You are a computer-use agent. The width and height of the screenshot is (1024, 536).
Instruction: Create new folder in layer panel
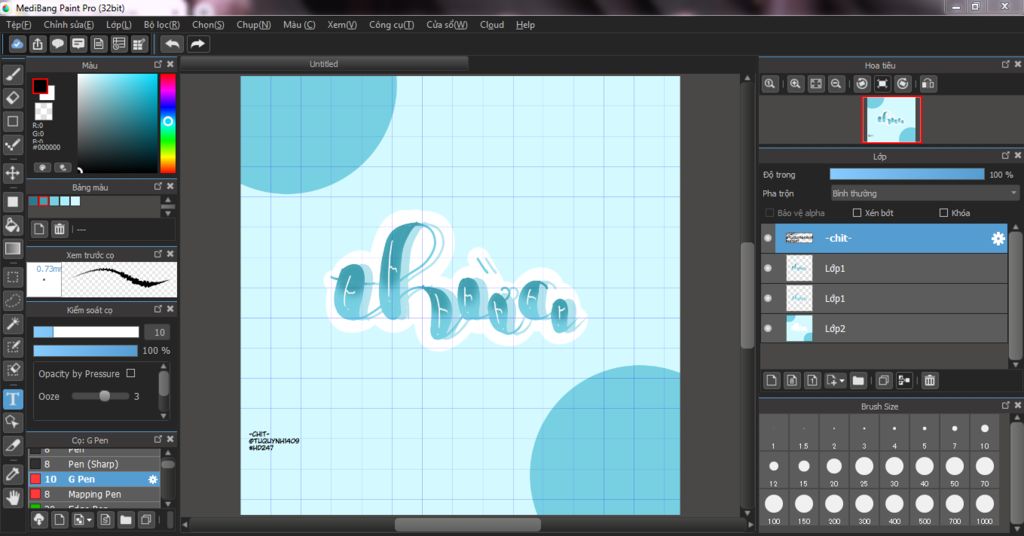tap(858, 380)
